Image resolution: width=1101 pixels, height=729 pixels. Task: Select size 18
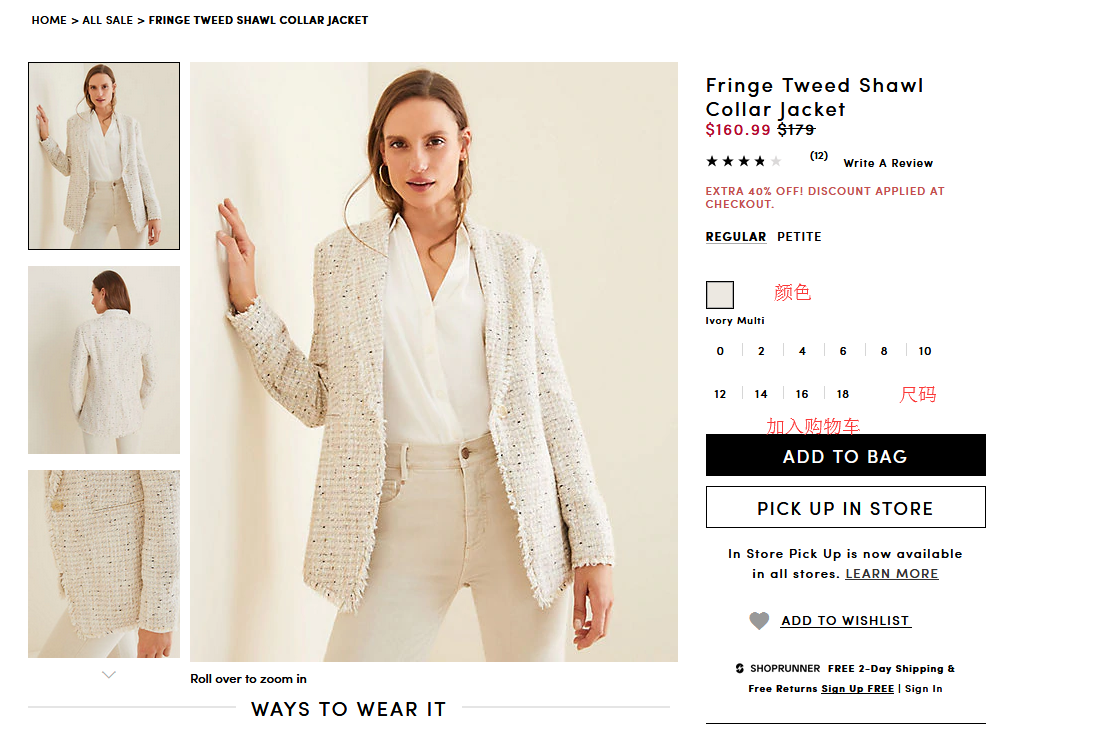(843, 394)
